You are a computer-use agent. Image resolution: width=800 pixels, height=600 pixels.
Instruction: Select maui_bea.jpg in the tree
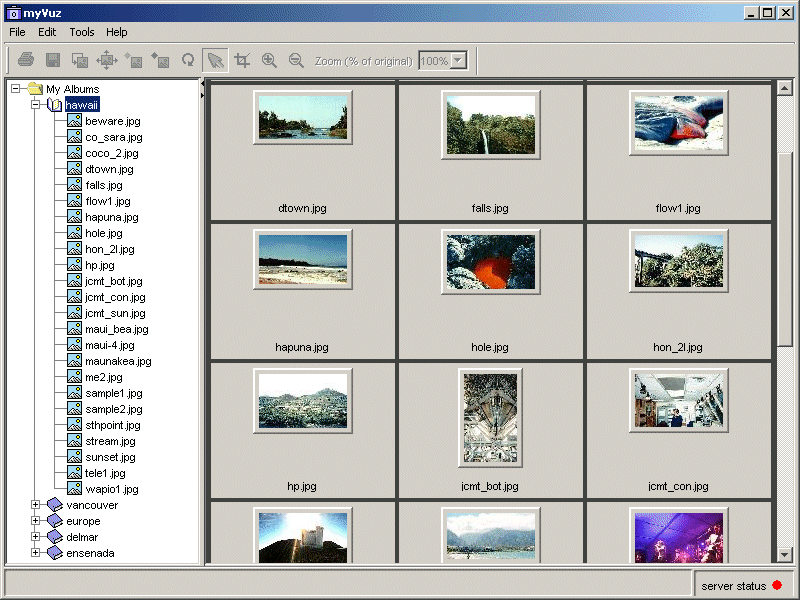[117, 329]
